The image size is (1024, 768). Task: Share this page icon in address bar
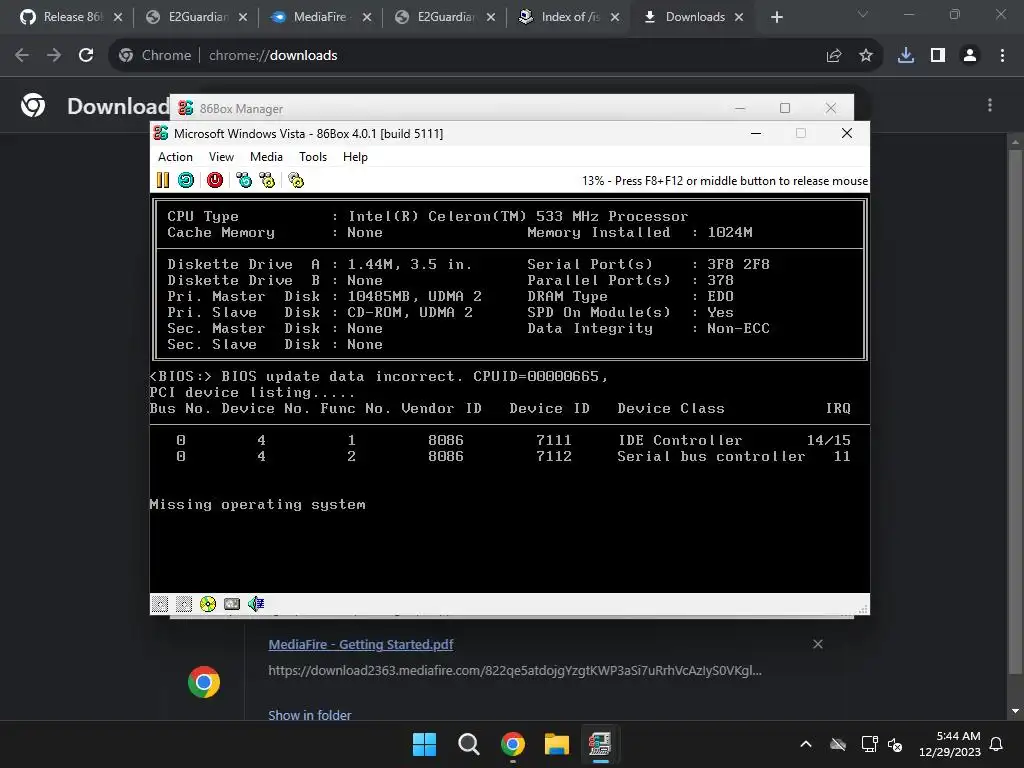834,56
